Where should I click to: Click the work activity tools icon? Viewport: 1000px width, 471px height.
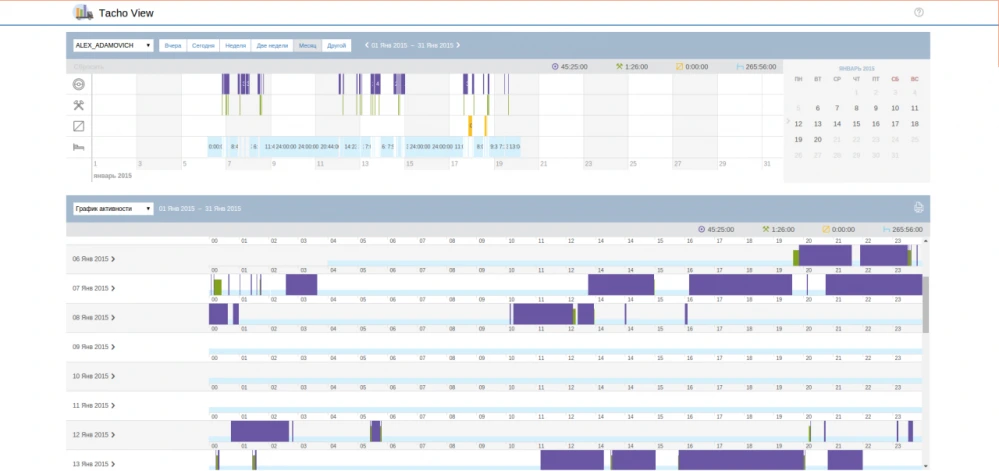pyautogui.click(x=79, y=105)
